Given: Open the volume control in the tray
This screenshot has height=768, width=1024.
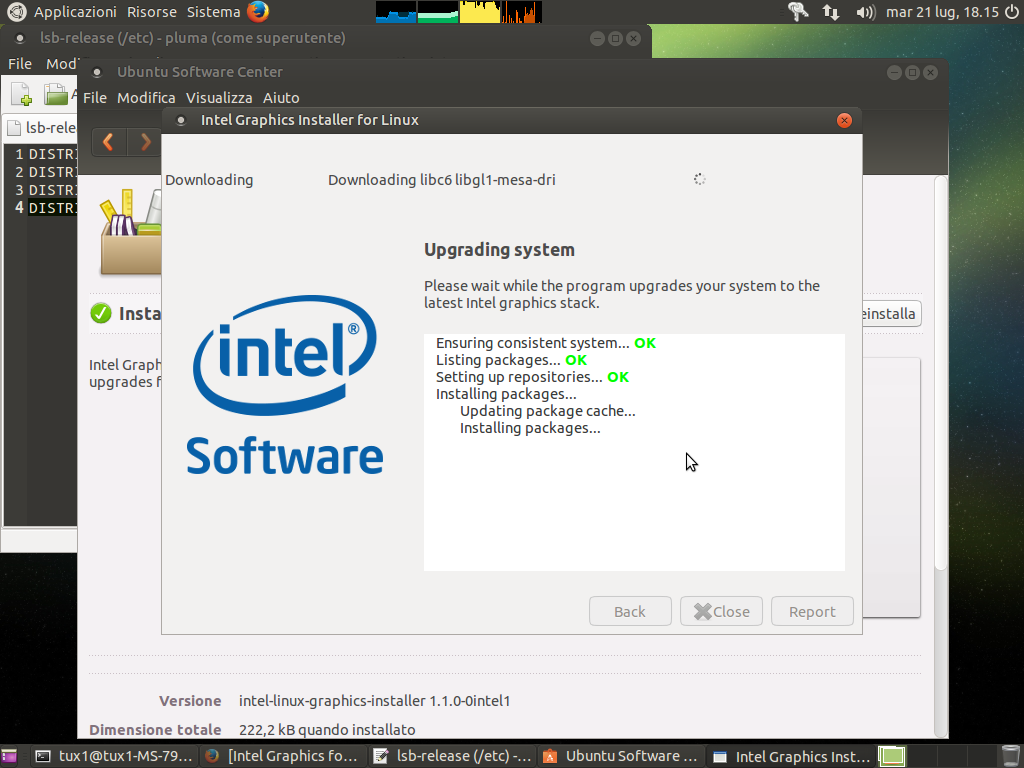Looking at the screenshot, I should coord(865,12).
